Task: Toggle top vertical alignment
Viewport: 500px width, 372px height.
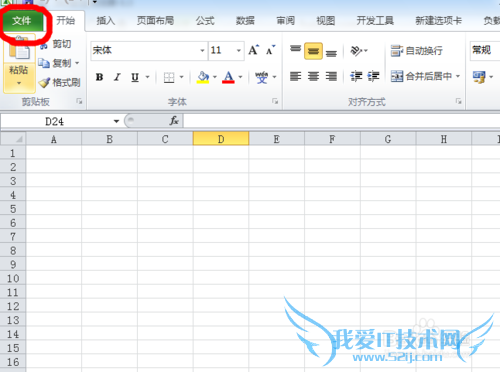Action: [295, 50]
